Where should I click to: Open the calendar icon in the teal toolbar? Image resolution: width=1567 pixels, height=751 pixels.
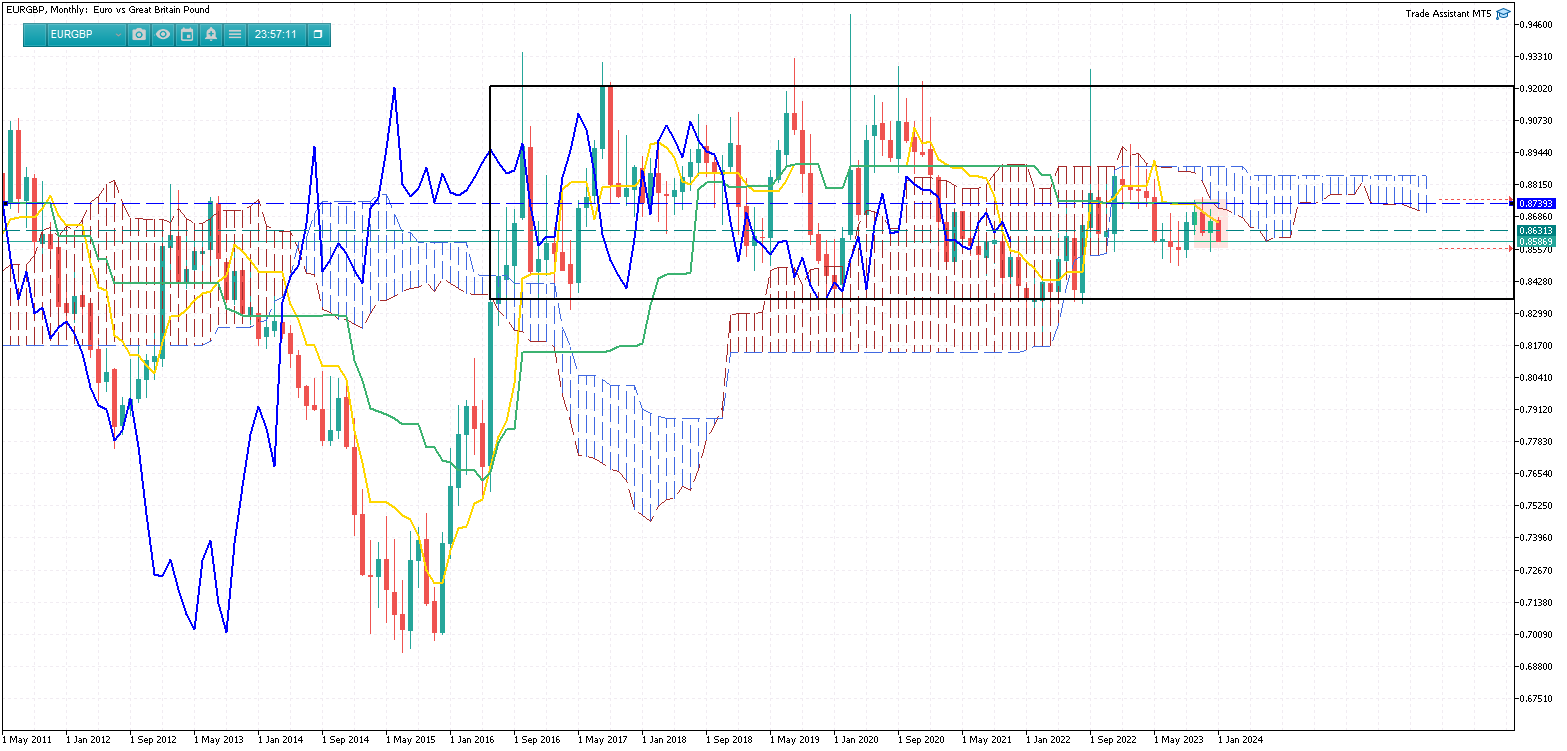pyautogui.click(x=187, y=35)
